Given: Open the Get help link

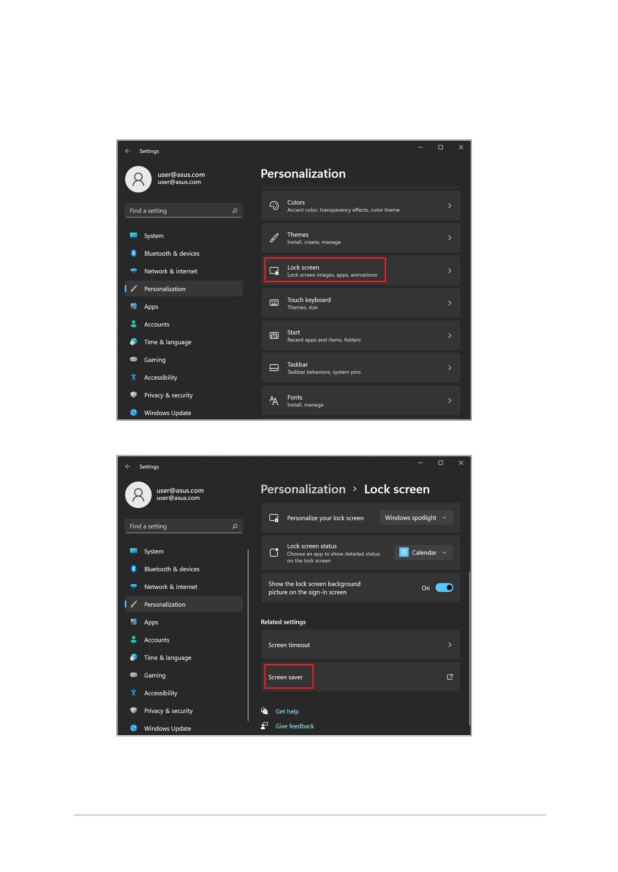Looking at the screenshot, I should (x=287, y=711).
